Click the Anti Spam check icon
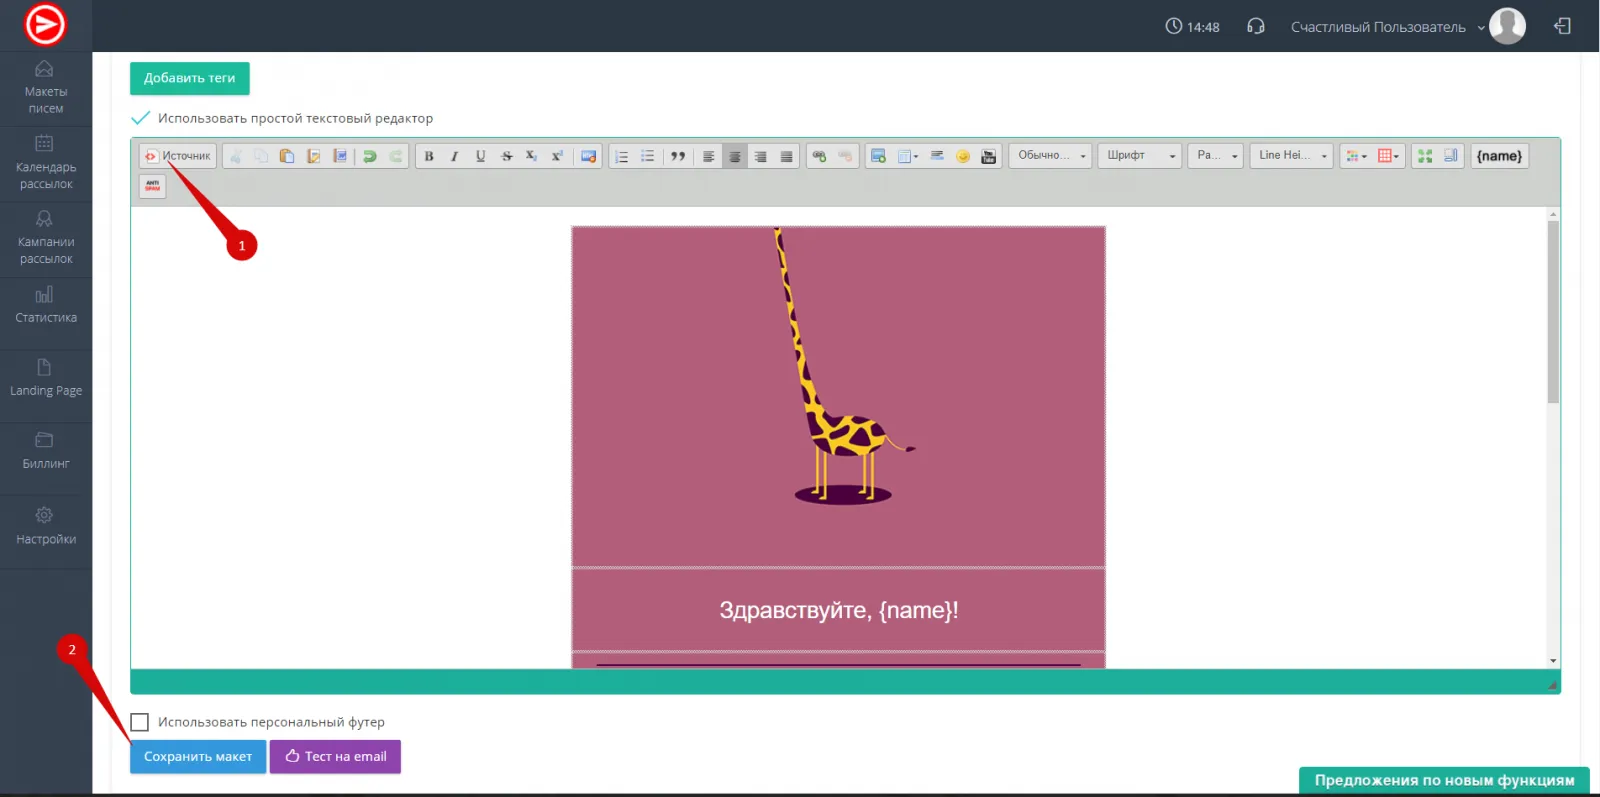 click(x=153, y=186)
